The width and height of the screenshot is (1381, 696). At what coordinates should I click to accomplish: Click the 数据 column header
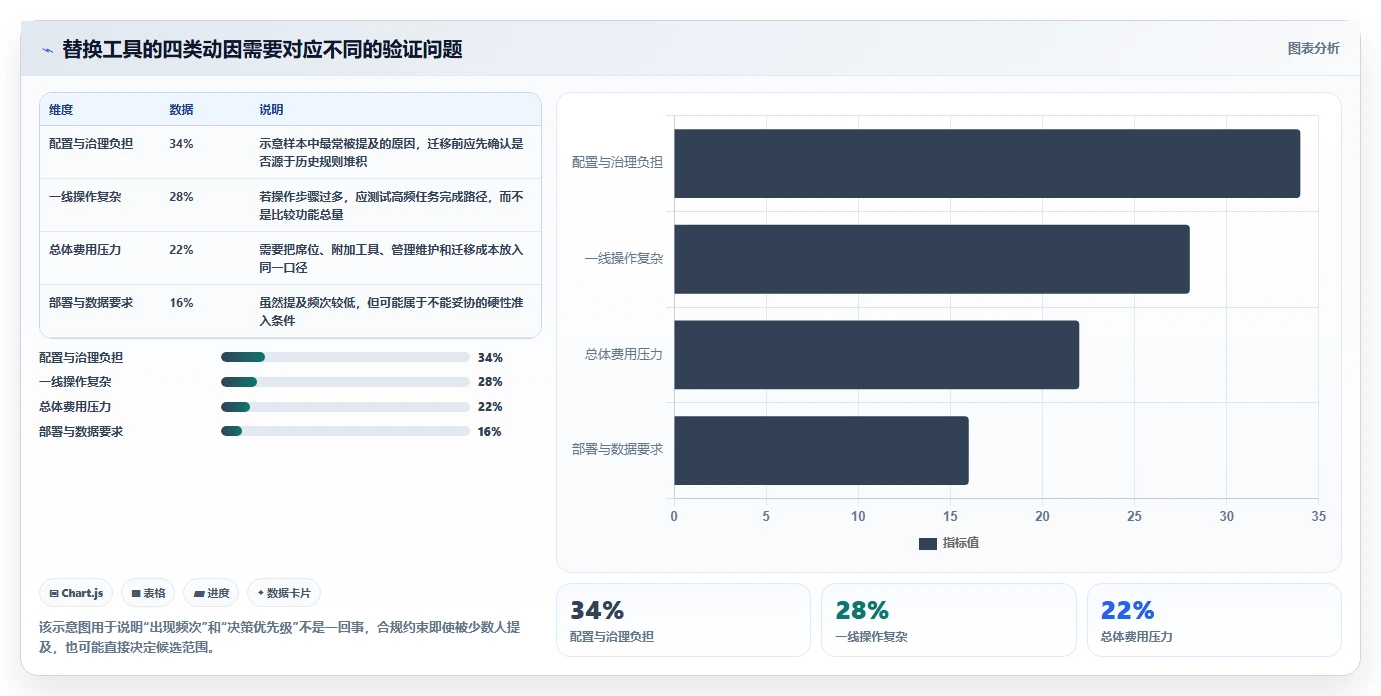[x=181, y=110]
